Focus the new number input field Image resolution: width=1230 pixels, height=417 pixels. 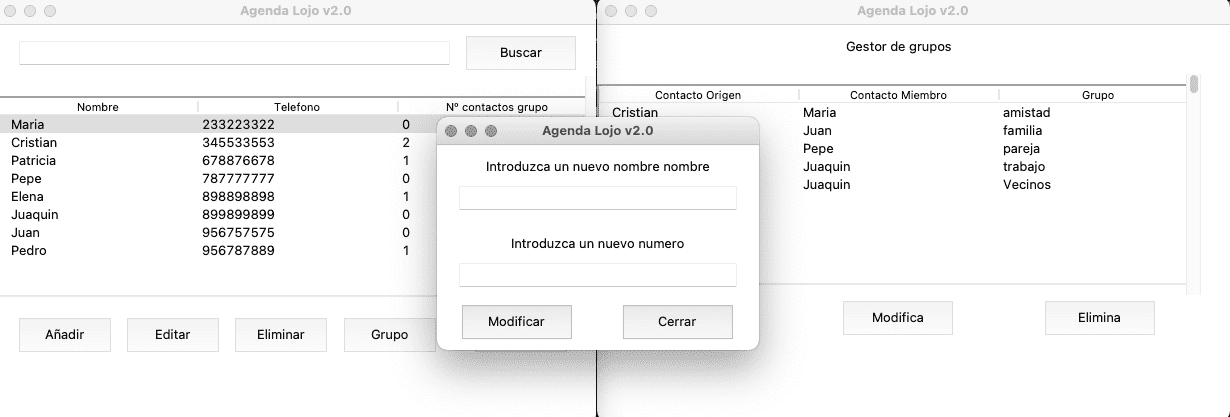[597, 275]
